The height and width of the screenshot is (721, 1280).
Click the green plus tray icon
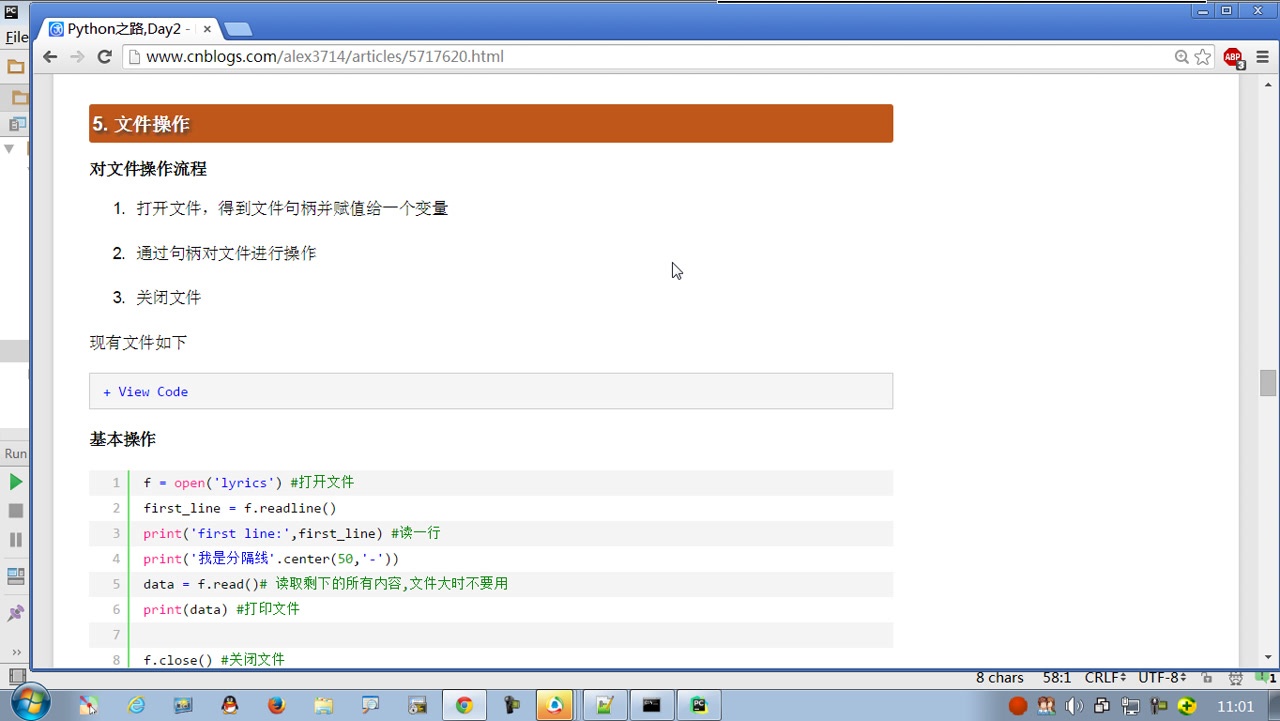tap(1186, 706)
